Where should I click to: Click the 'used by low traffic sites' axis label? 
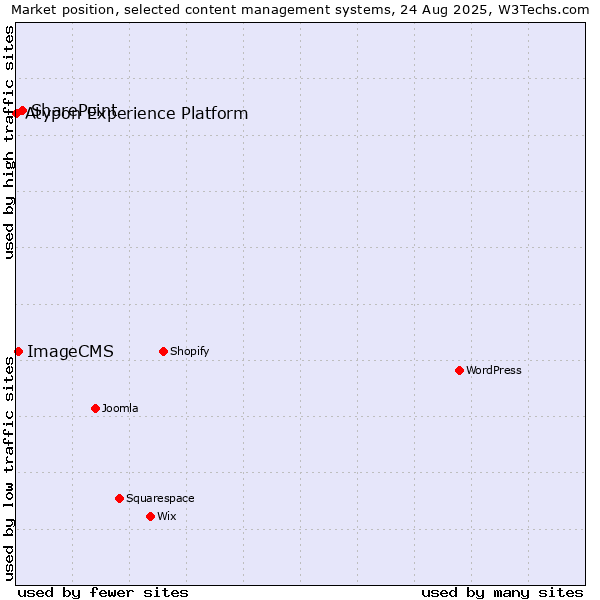[x=8, y=469]
